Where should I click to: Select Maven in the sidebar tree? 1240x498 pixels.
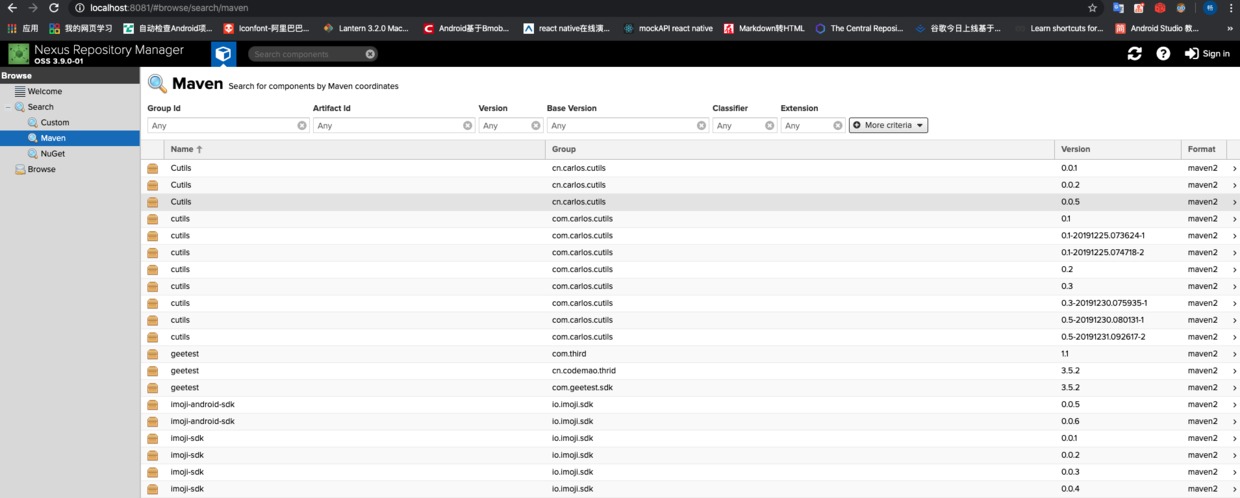[53, 138]
